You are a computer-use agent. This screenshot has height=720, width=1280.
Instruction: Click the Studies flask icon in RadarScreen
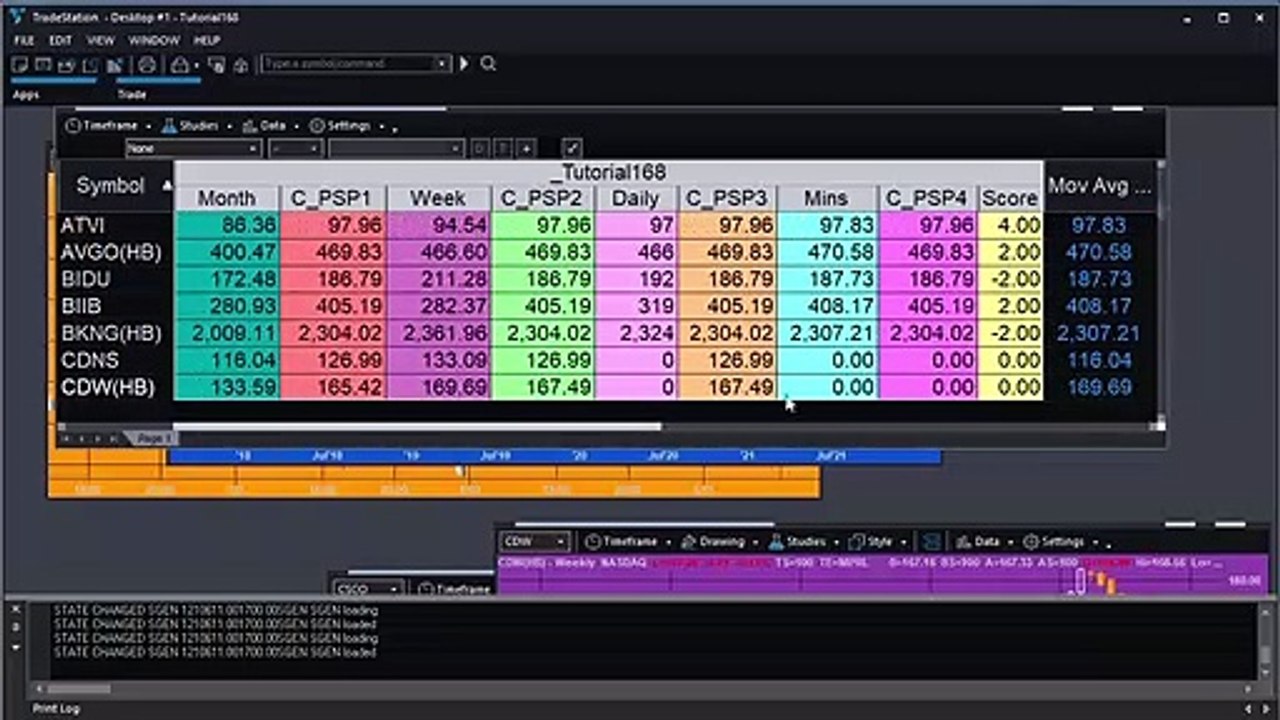pos(169,126)
